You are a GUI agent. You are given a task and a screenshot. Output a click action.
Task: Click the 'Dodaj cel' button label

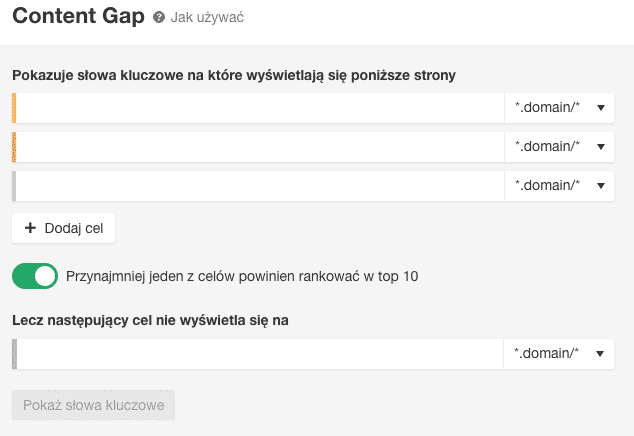point(74,228)
